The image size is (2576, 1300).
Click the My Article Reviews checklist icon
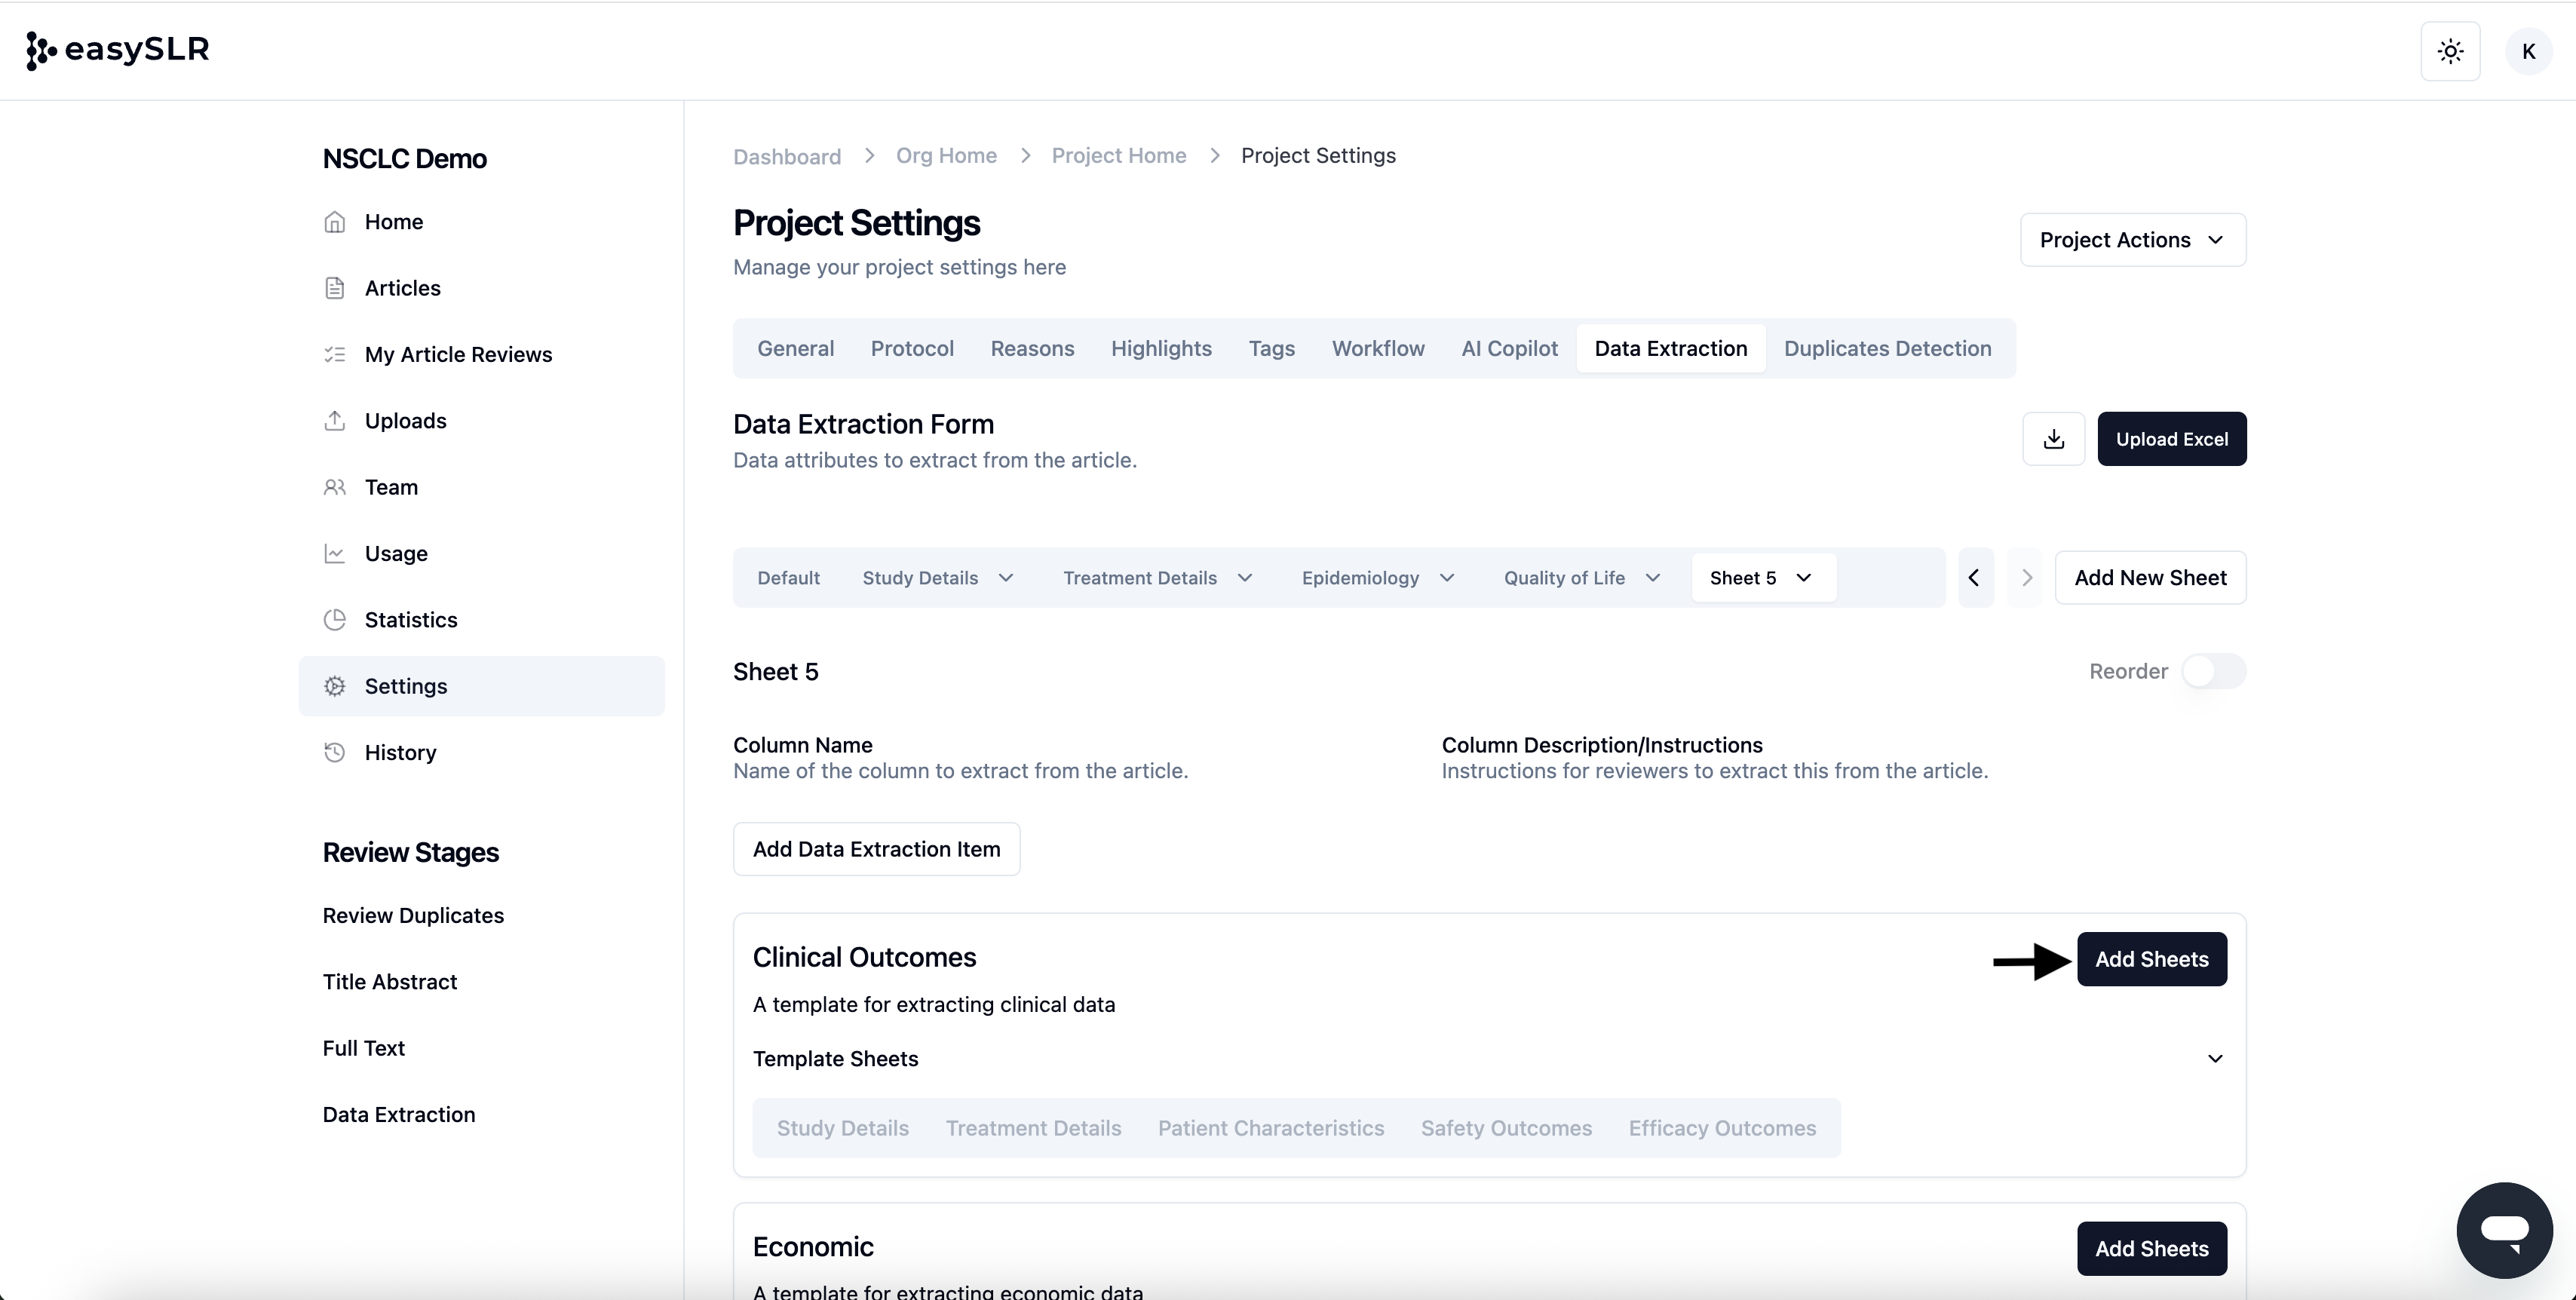(x=335, y=354)
